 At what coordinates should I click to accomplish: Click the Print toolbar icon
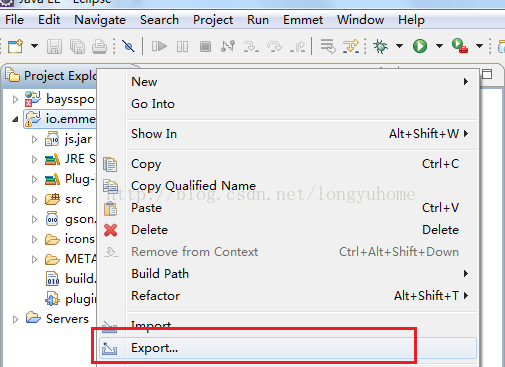click(x=99, y=46)
